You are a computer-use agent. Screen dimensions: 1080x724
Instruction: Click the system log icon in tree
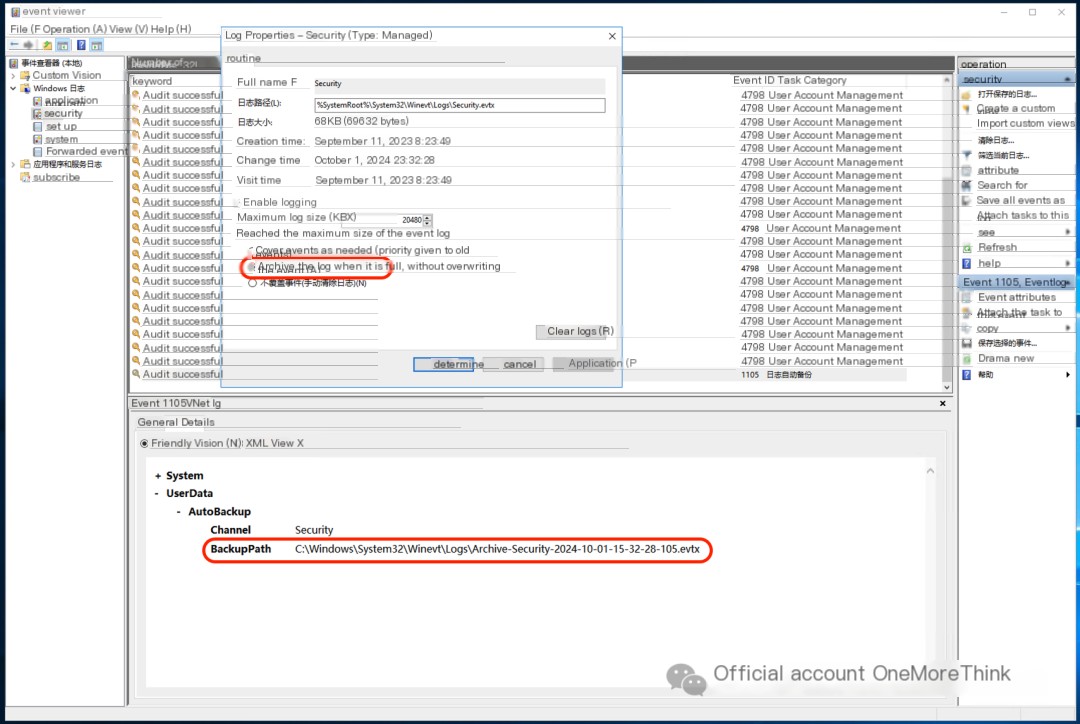pyautogui.click(x=37, y=140)
